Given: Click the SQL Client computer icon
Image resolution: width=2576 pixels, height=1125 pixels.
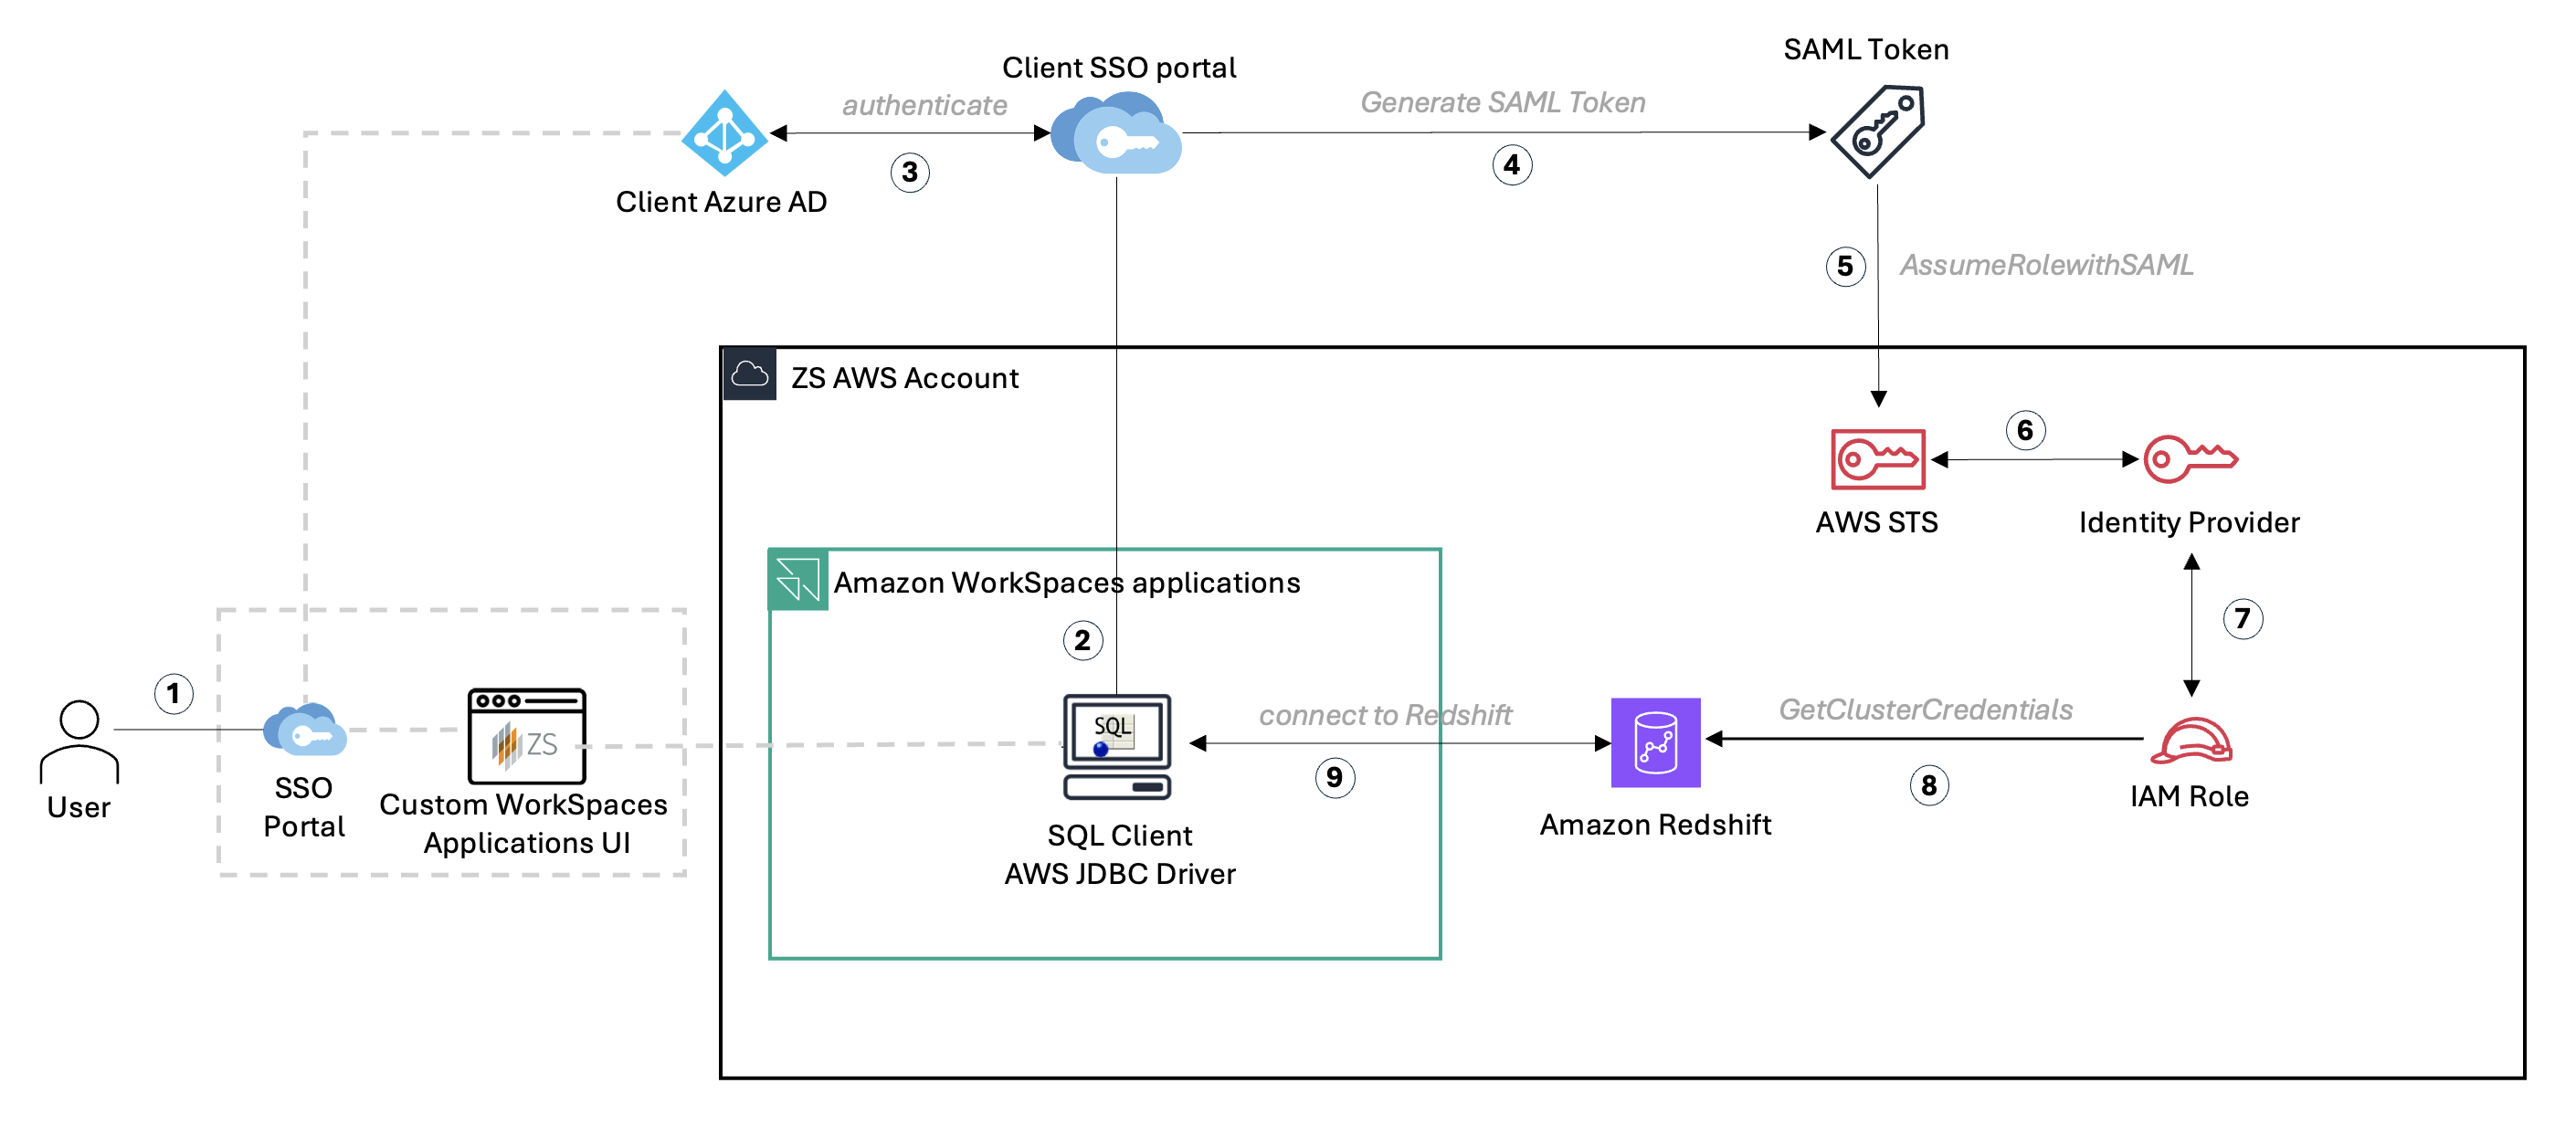Looking at the screenshot, I should pos(1117,746).
